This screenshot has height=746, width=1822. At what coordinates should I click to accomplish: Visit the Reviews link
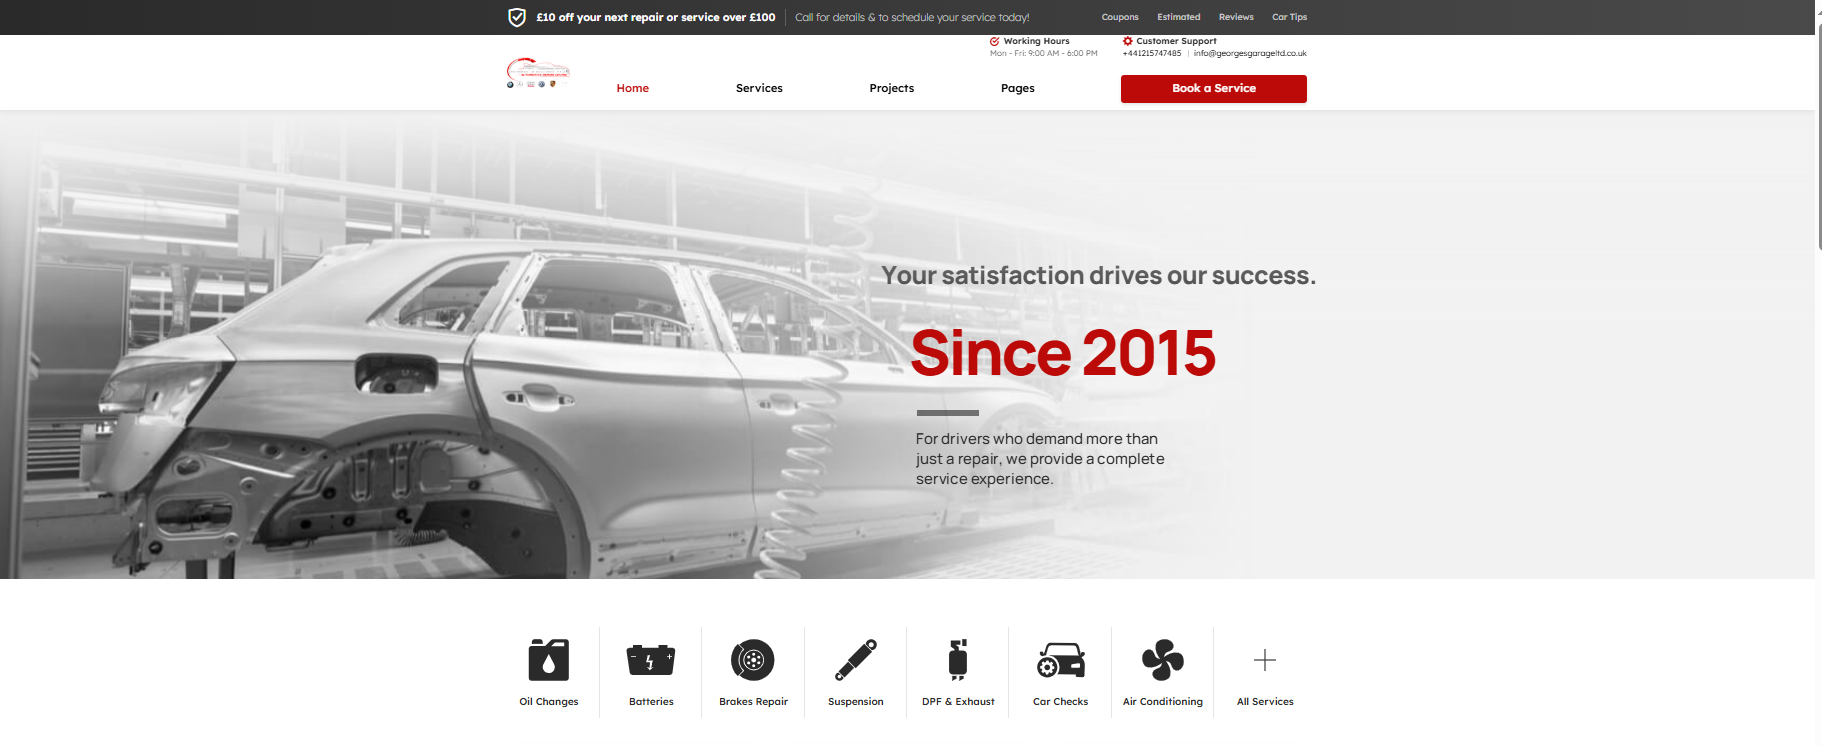click(x=1236, y=17)
